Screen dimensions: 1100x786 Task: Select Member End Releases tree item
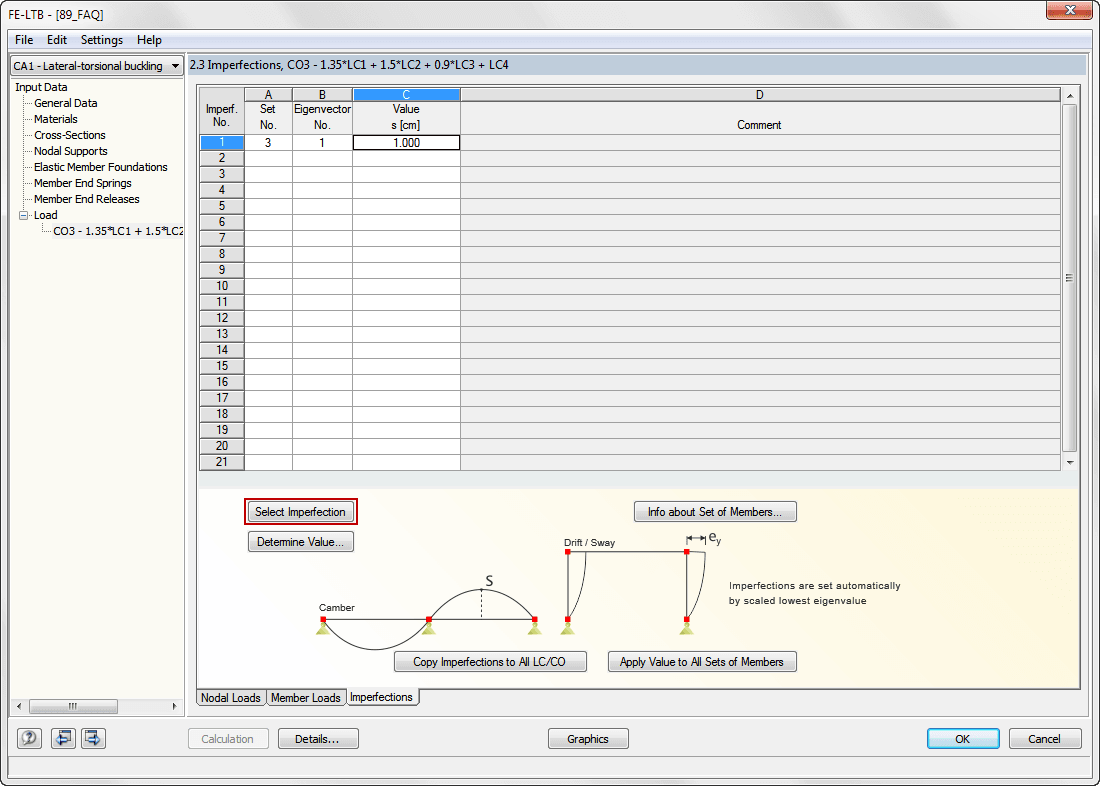[87, 199]
